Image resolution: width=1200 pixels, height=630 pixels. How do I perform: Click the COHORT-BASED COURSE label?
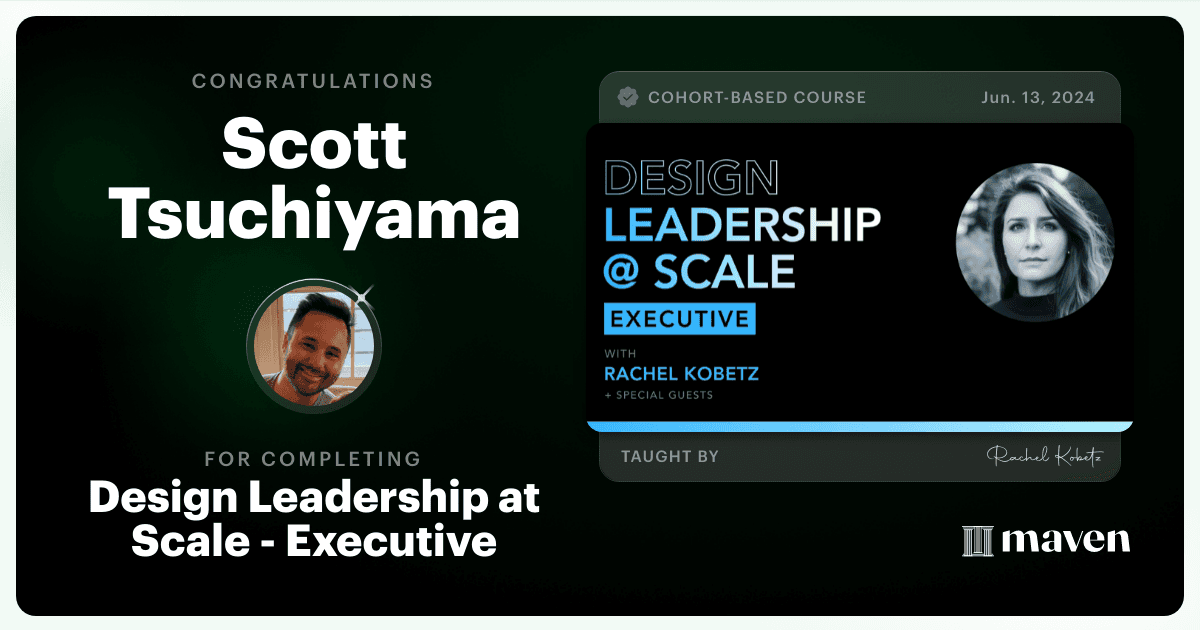coord(757,97)
